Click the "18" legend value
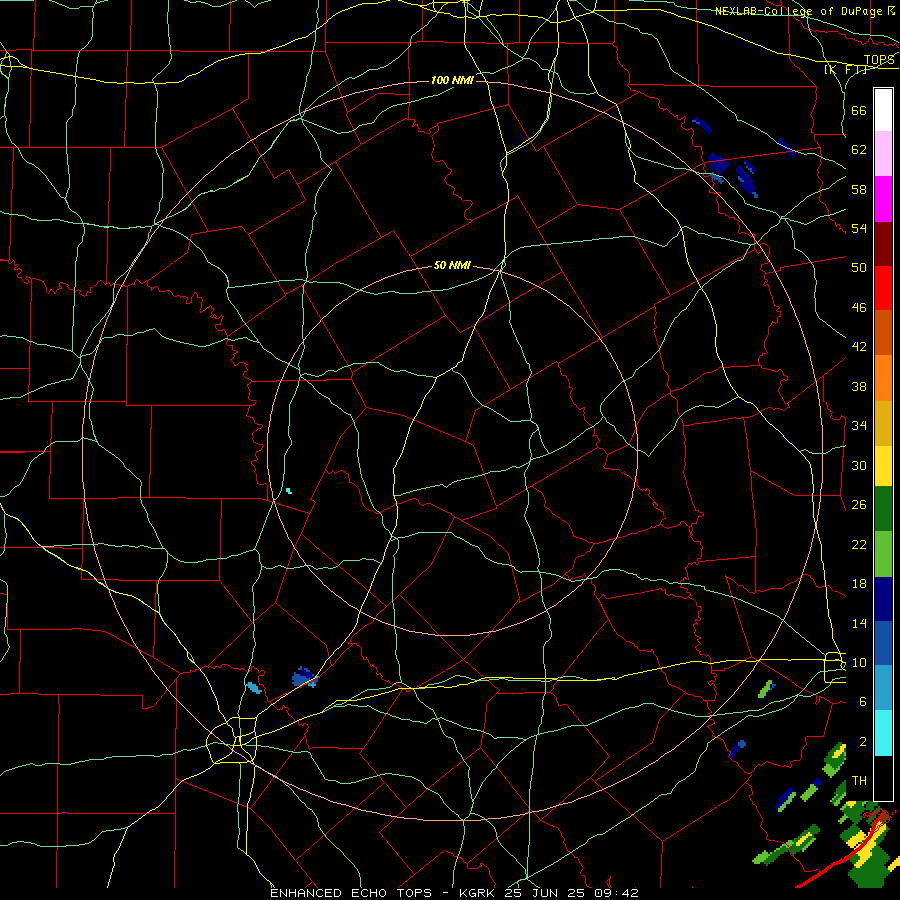 pyautogui.click(x=859, y=584)
